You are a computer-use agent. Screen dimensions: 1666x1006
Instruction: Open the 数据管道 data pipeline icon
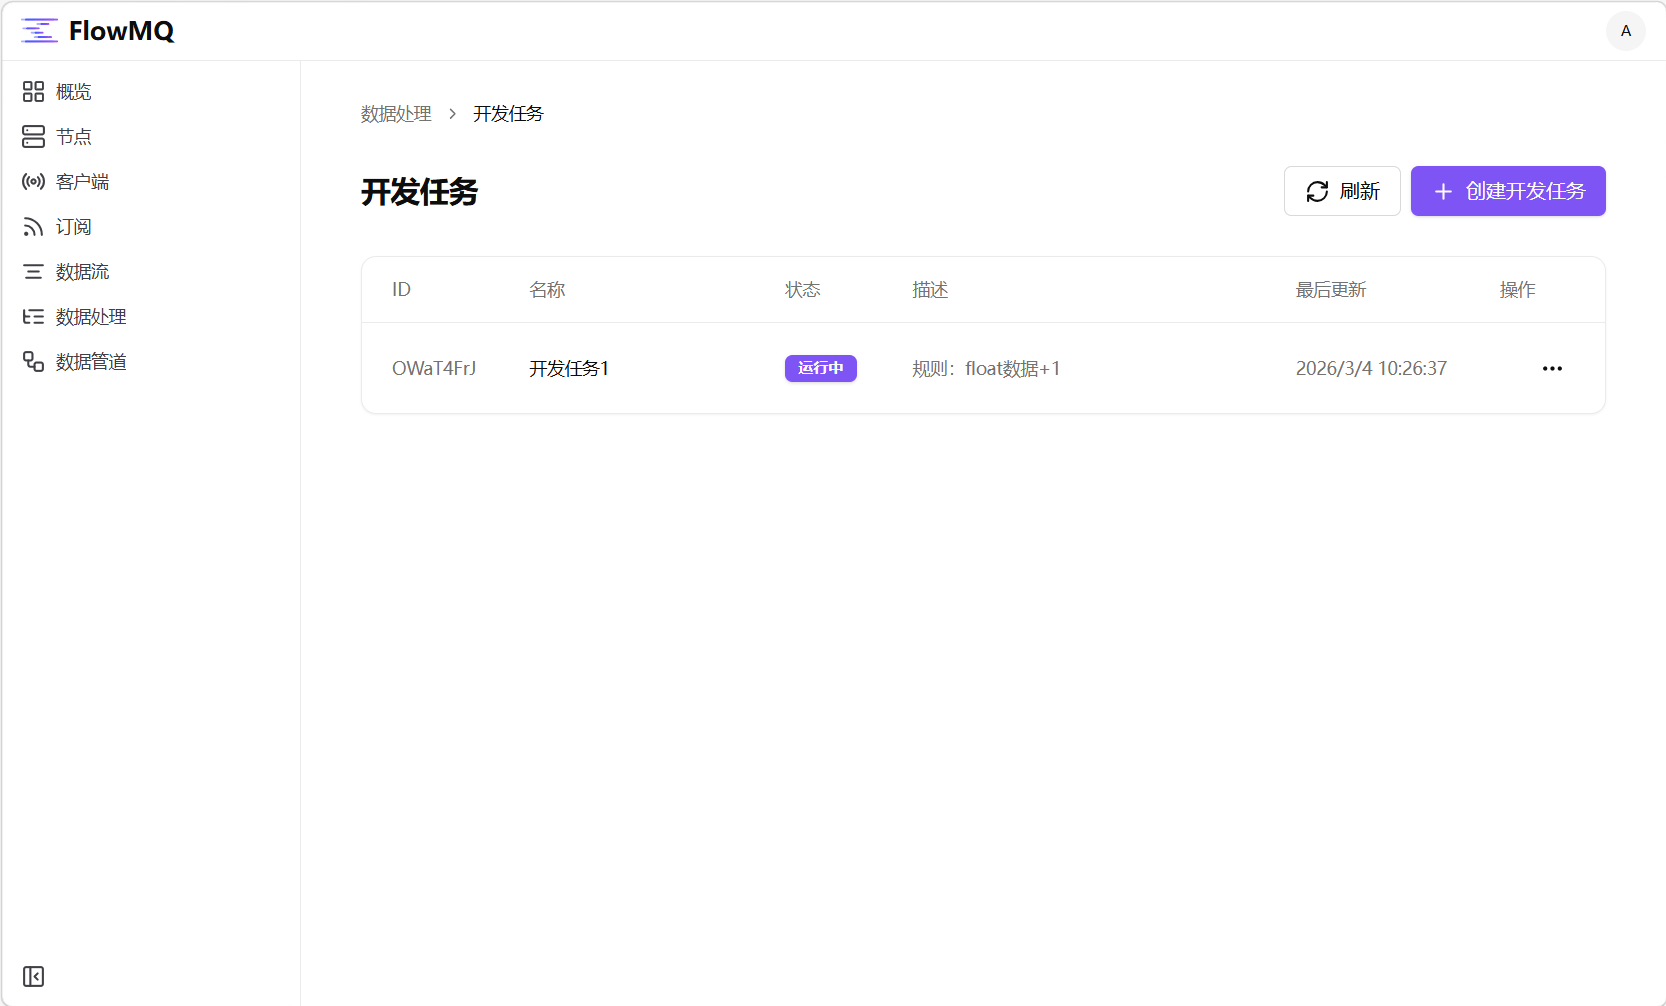click(x=33, y=361)
